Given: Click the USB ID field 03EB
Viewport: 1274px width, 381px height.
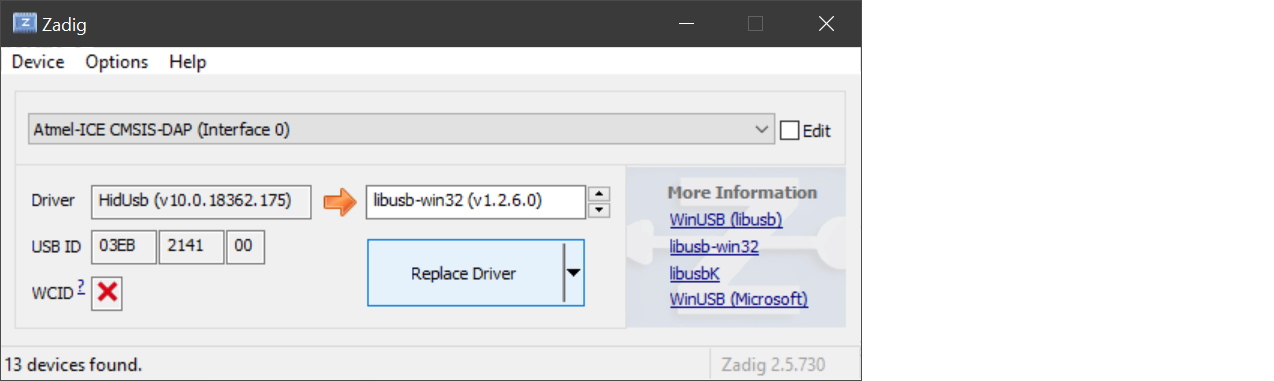Looking at the screenshot, I should [124, 247].
